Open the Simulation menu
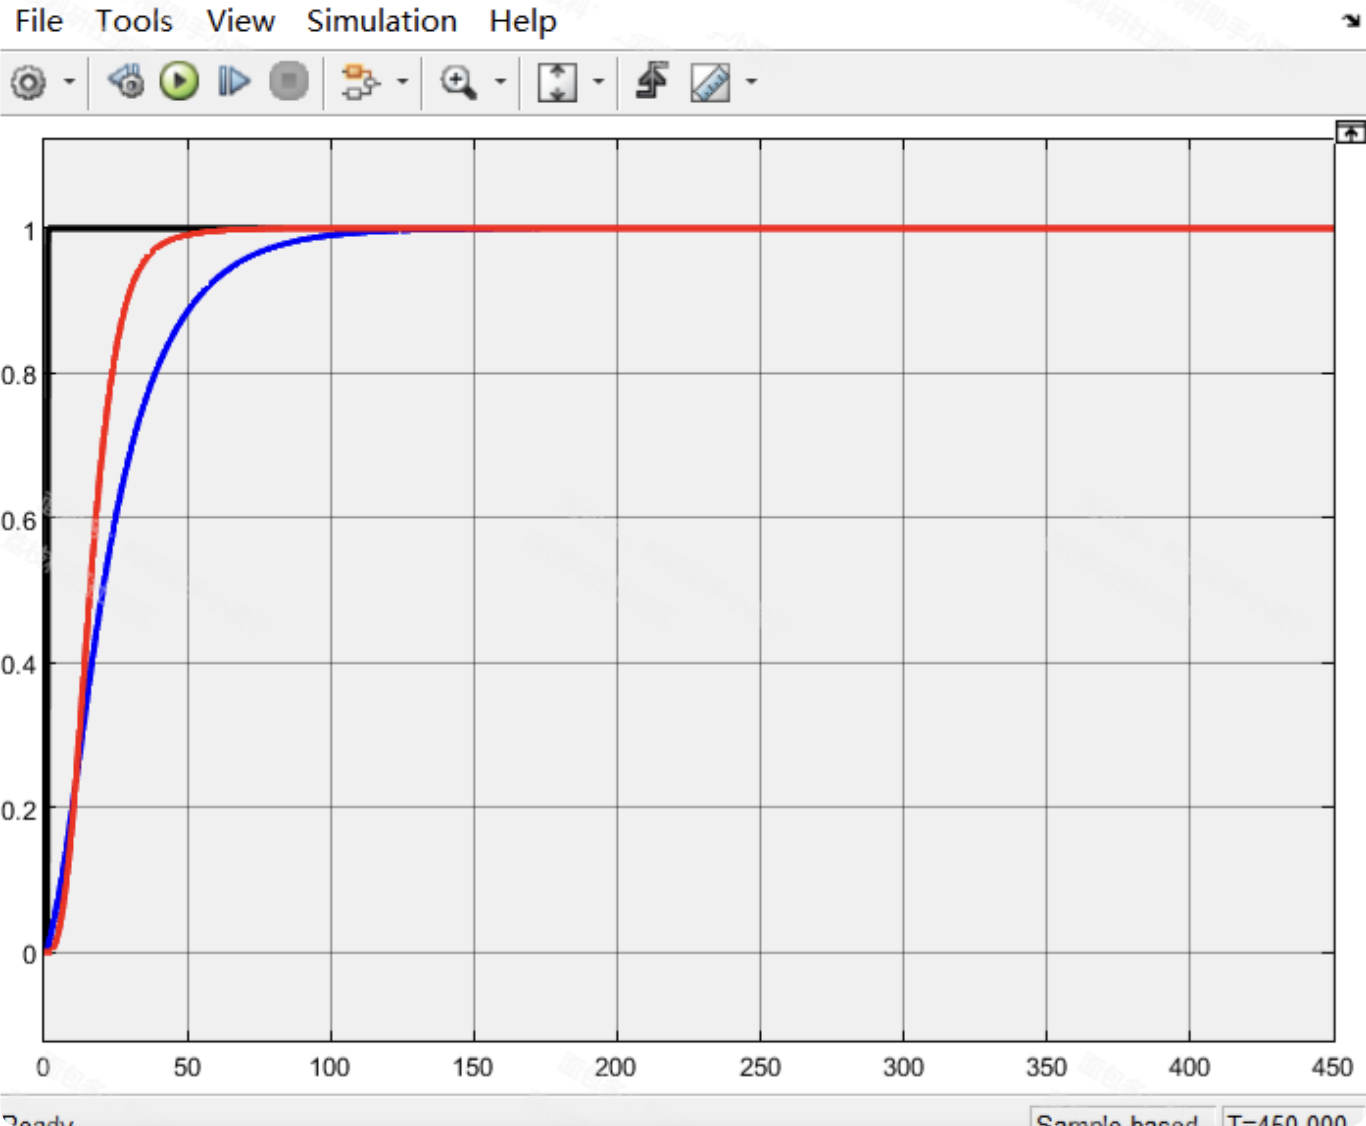This screenshot has width=1366, height=1126. [381, 21]
